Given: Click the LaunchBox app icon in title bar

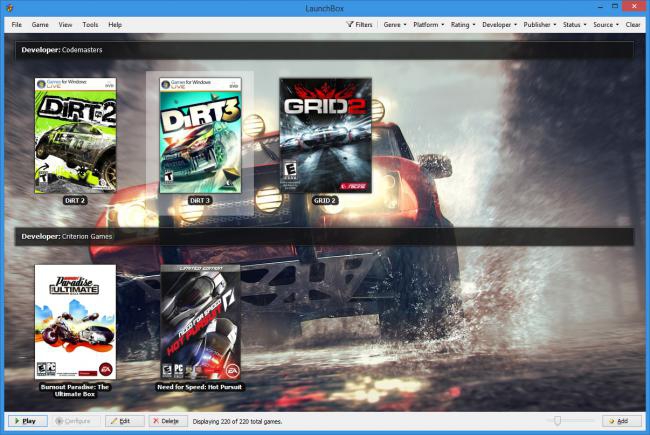Looking at the screenshot, I should (x=10, y=7).
